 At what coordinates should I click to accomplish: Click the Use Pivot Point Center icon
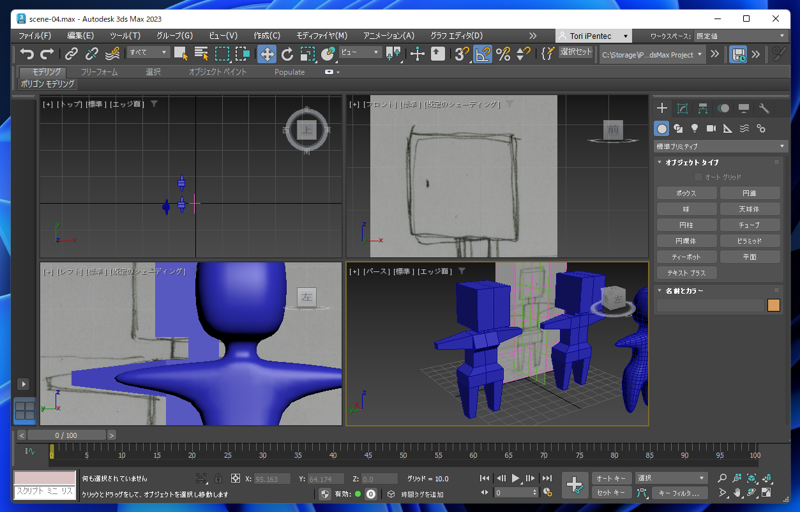click(x=393, y=54)
